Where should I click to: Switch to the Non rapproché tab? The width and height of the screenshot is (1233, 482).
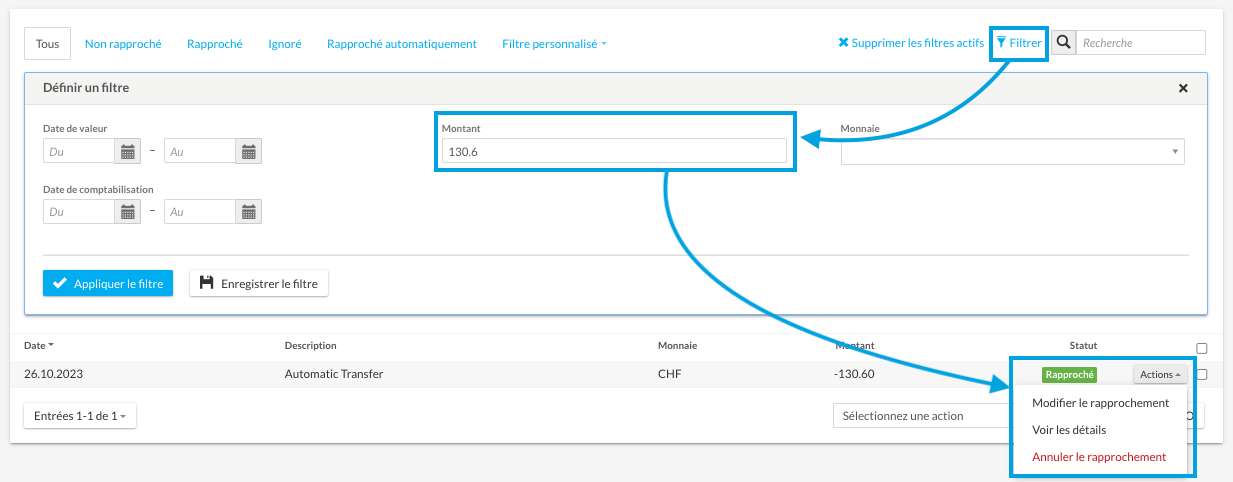(123, 44)
